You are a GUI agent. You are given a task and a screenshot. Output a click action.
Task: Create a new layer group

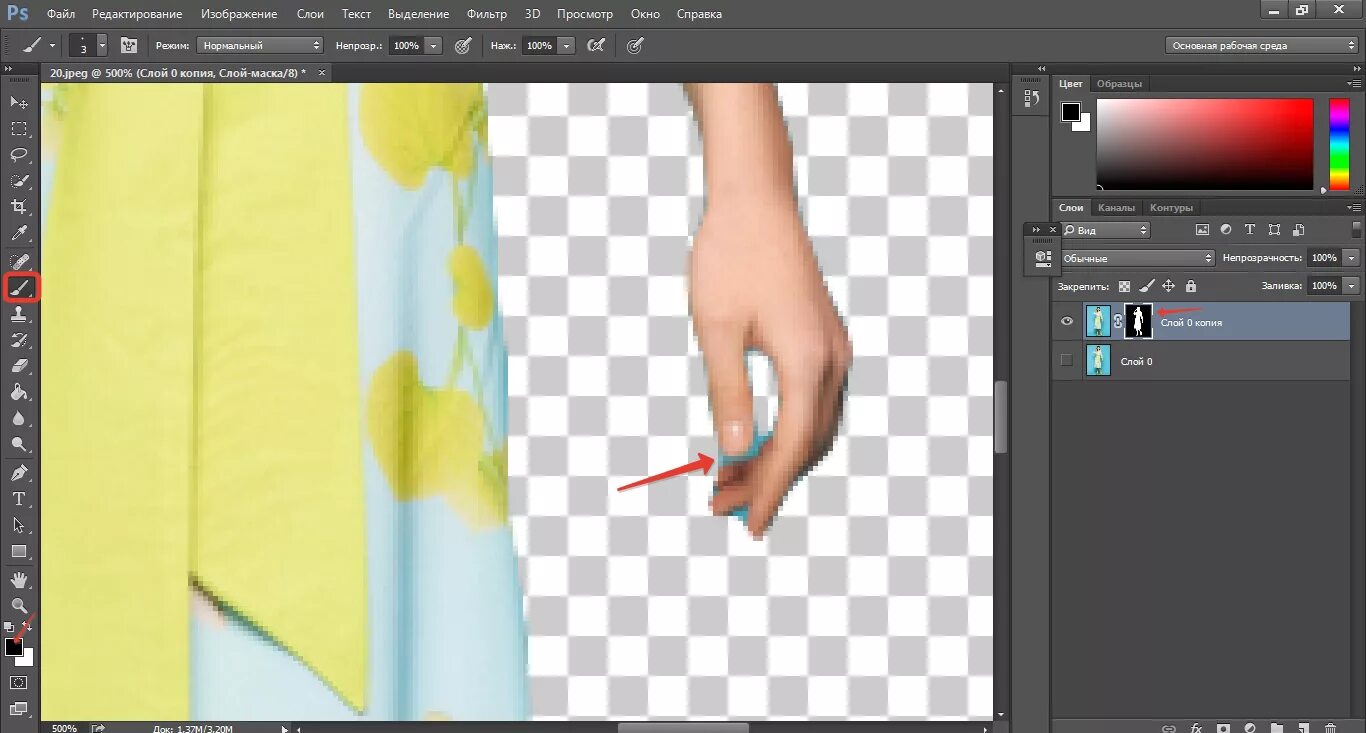coord(1276,728)
